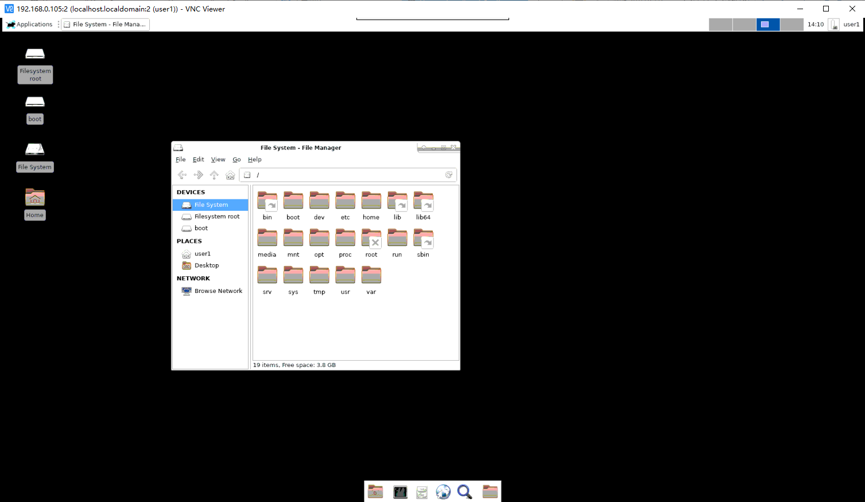The height and width of the screenshot is (502, 865).
Task: Select the var folder icon
Action: [x=371, y=275]
